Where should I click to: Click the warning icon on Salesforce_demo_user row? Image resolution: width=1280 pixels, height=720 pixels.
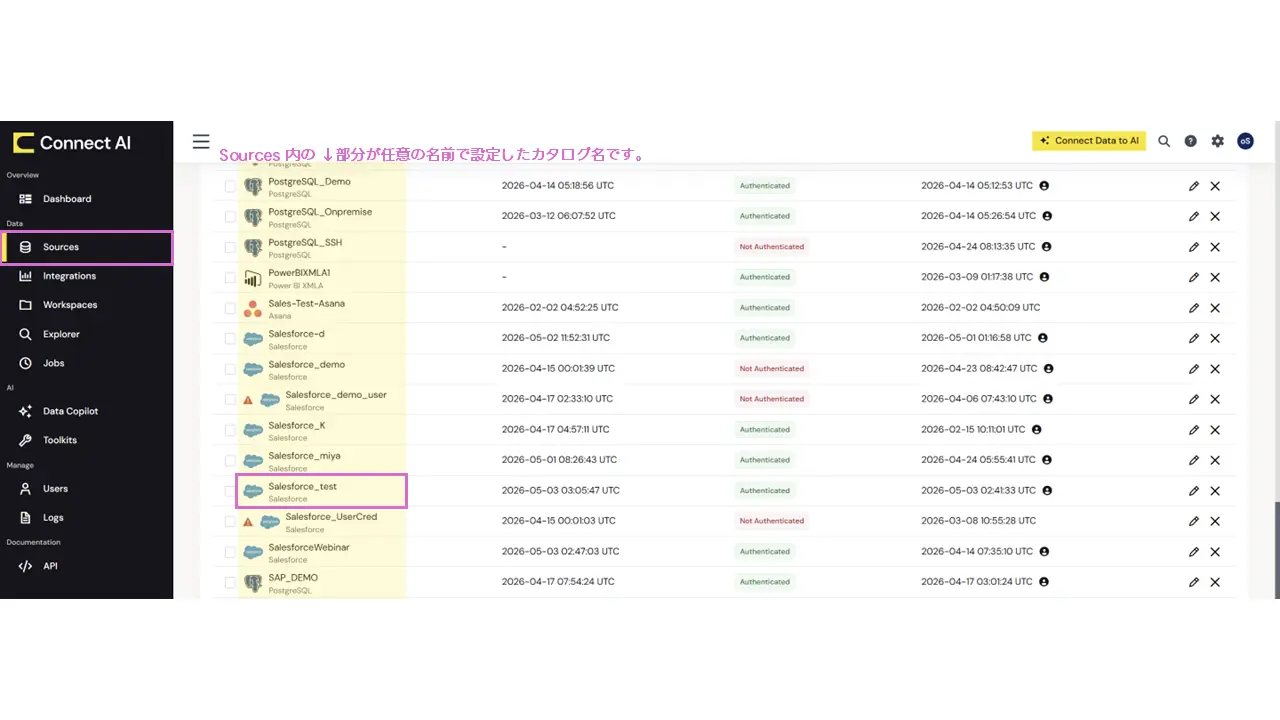click(248, 400)
